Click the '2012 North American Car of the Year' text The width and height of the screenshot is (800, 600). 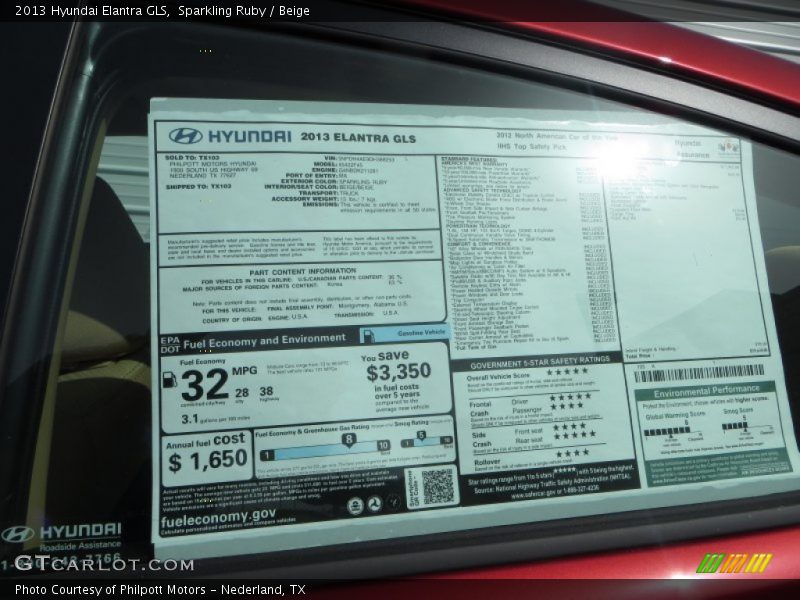click(x=557, y=137)
